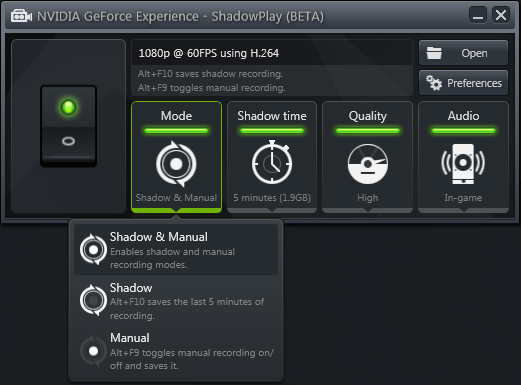Viewport: 521px width, 385px height.
Task: Minimize the ShadowPlay window
Action: pyautogui.click(x=478, y=15)
